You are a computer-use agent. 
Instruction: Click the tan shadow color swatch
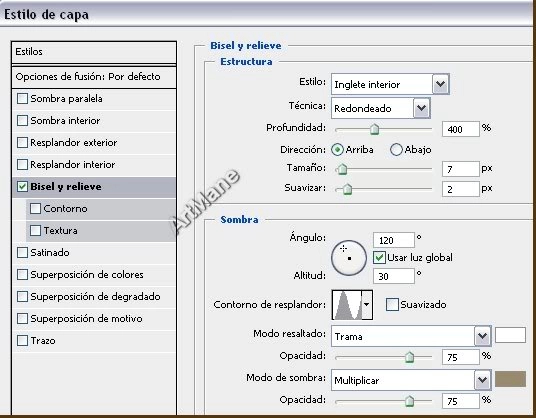(510, 379)
